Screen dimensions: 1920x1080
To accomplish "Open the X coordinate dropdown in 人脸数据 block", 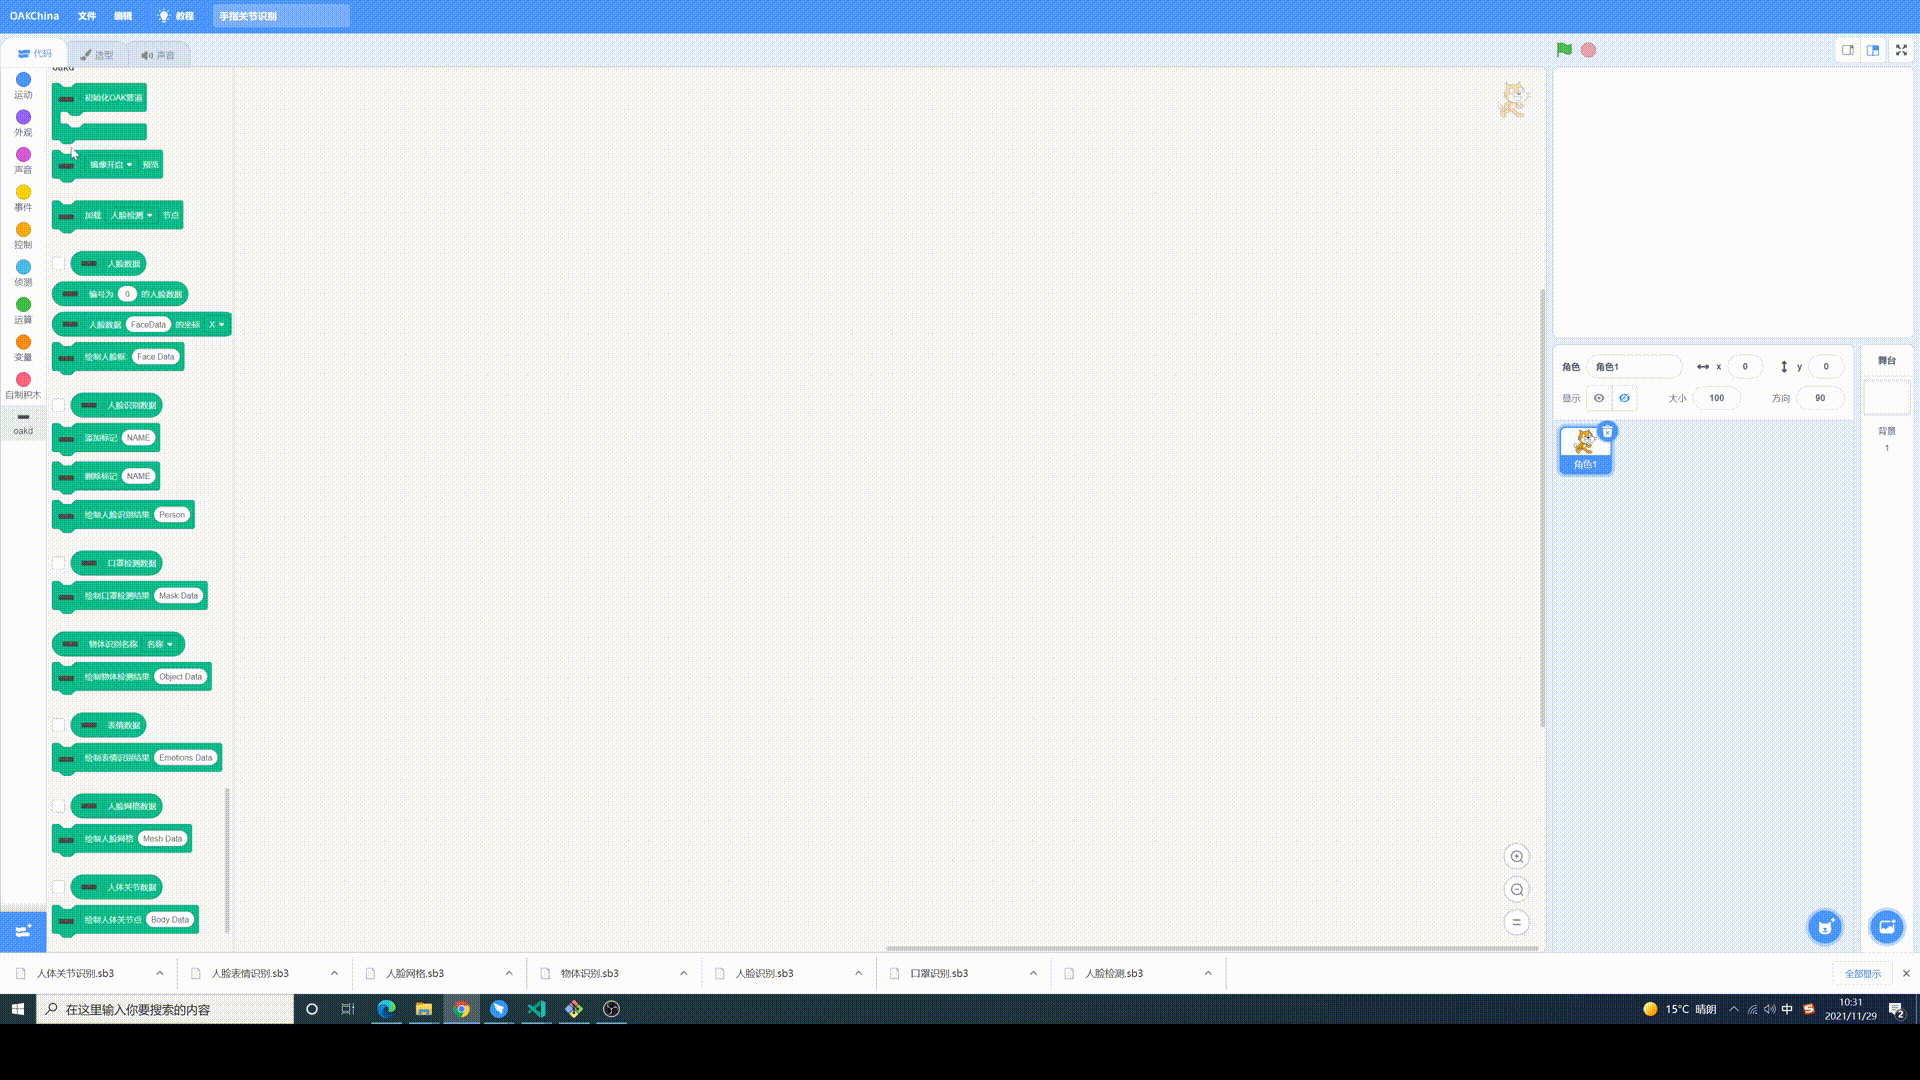I will (x=217, y=325).
